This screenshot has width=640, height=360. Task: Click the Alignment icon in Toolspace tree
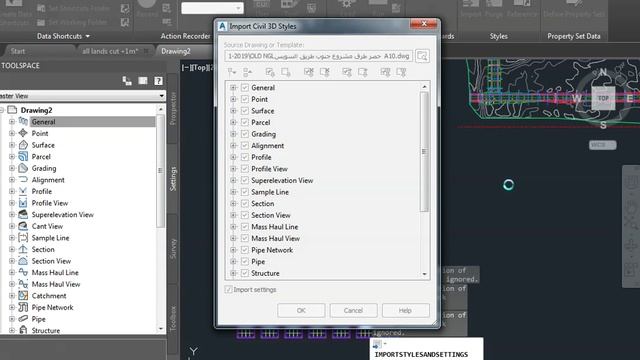(23, 180)
